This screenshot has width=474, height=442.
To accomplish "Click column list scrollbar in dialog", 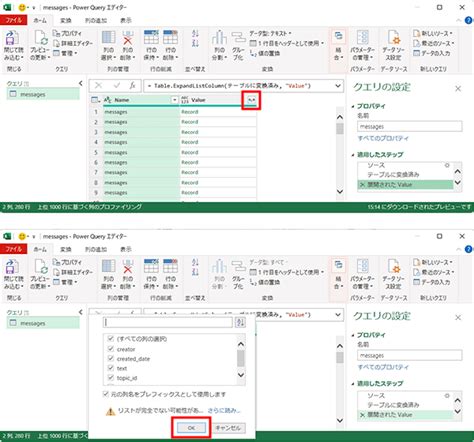I will 241,359.
